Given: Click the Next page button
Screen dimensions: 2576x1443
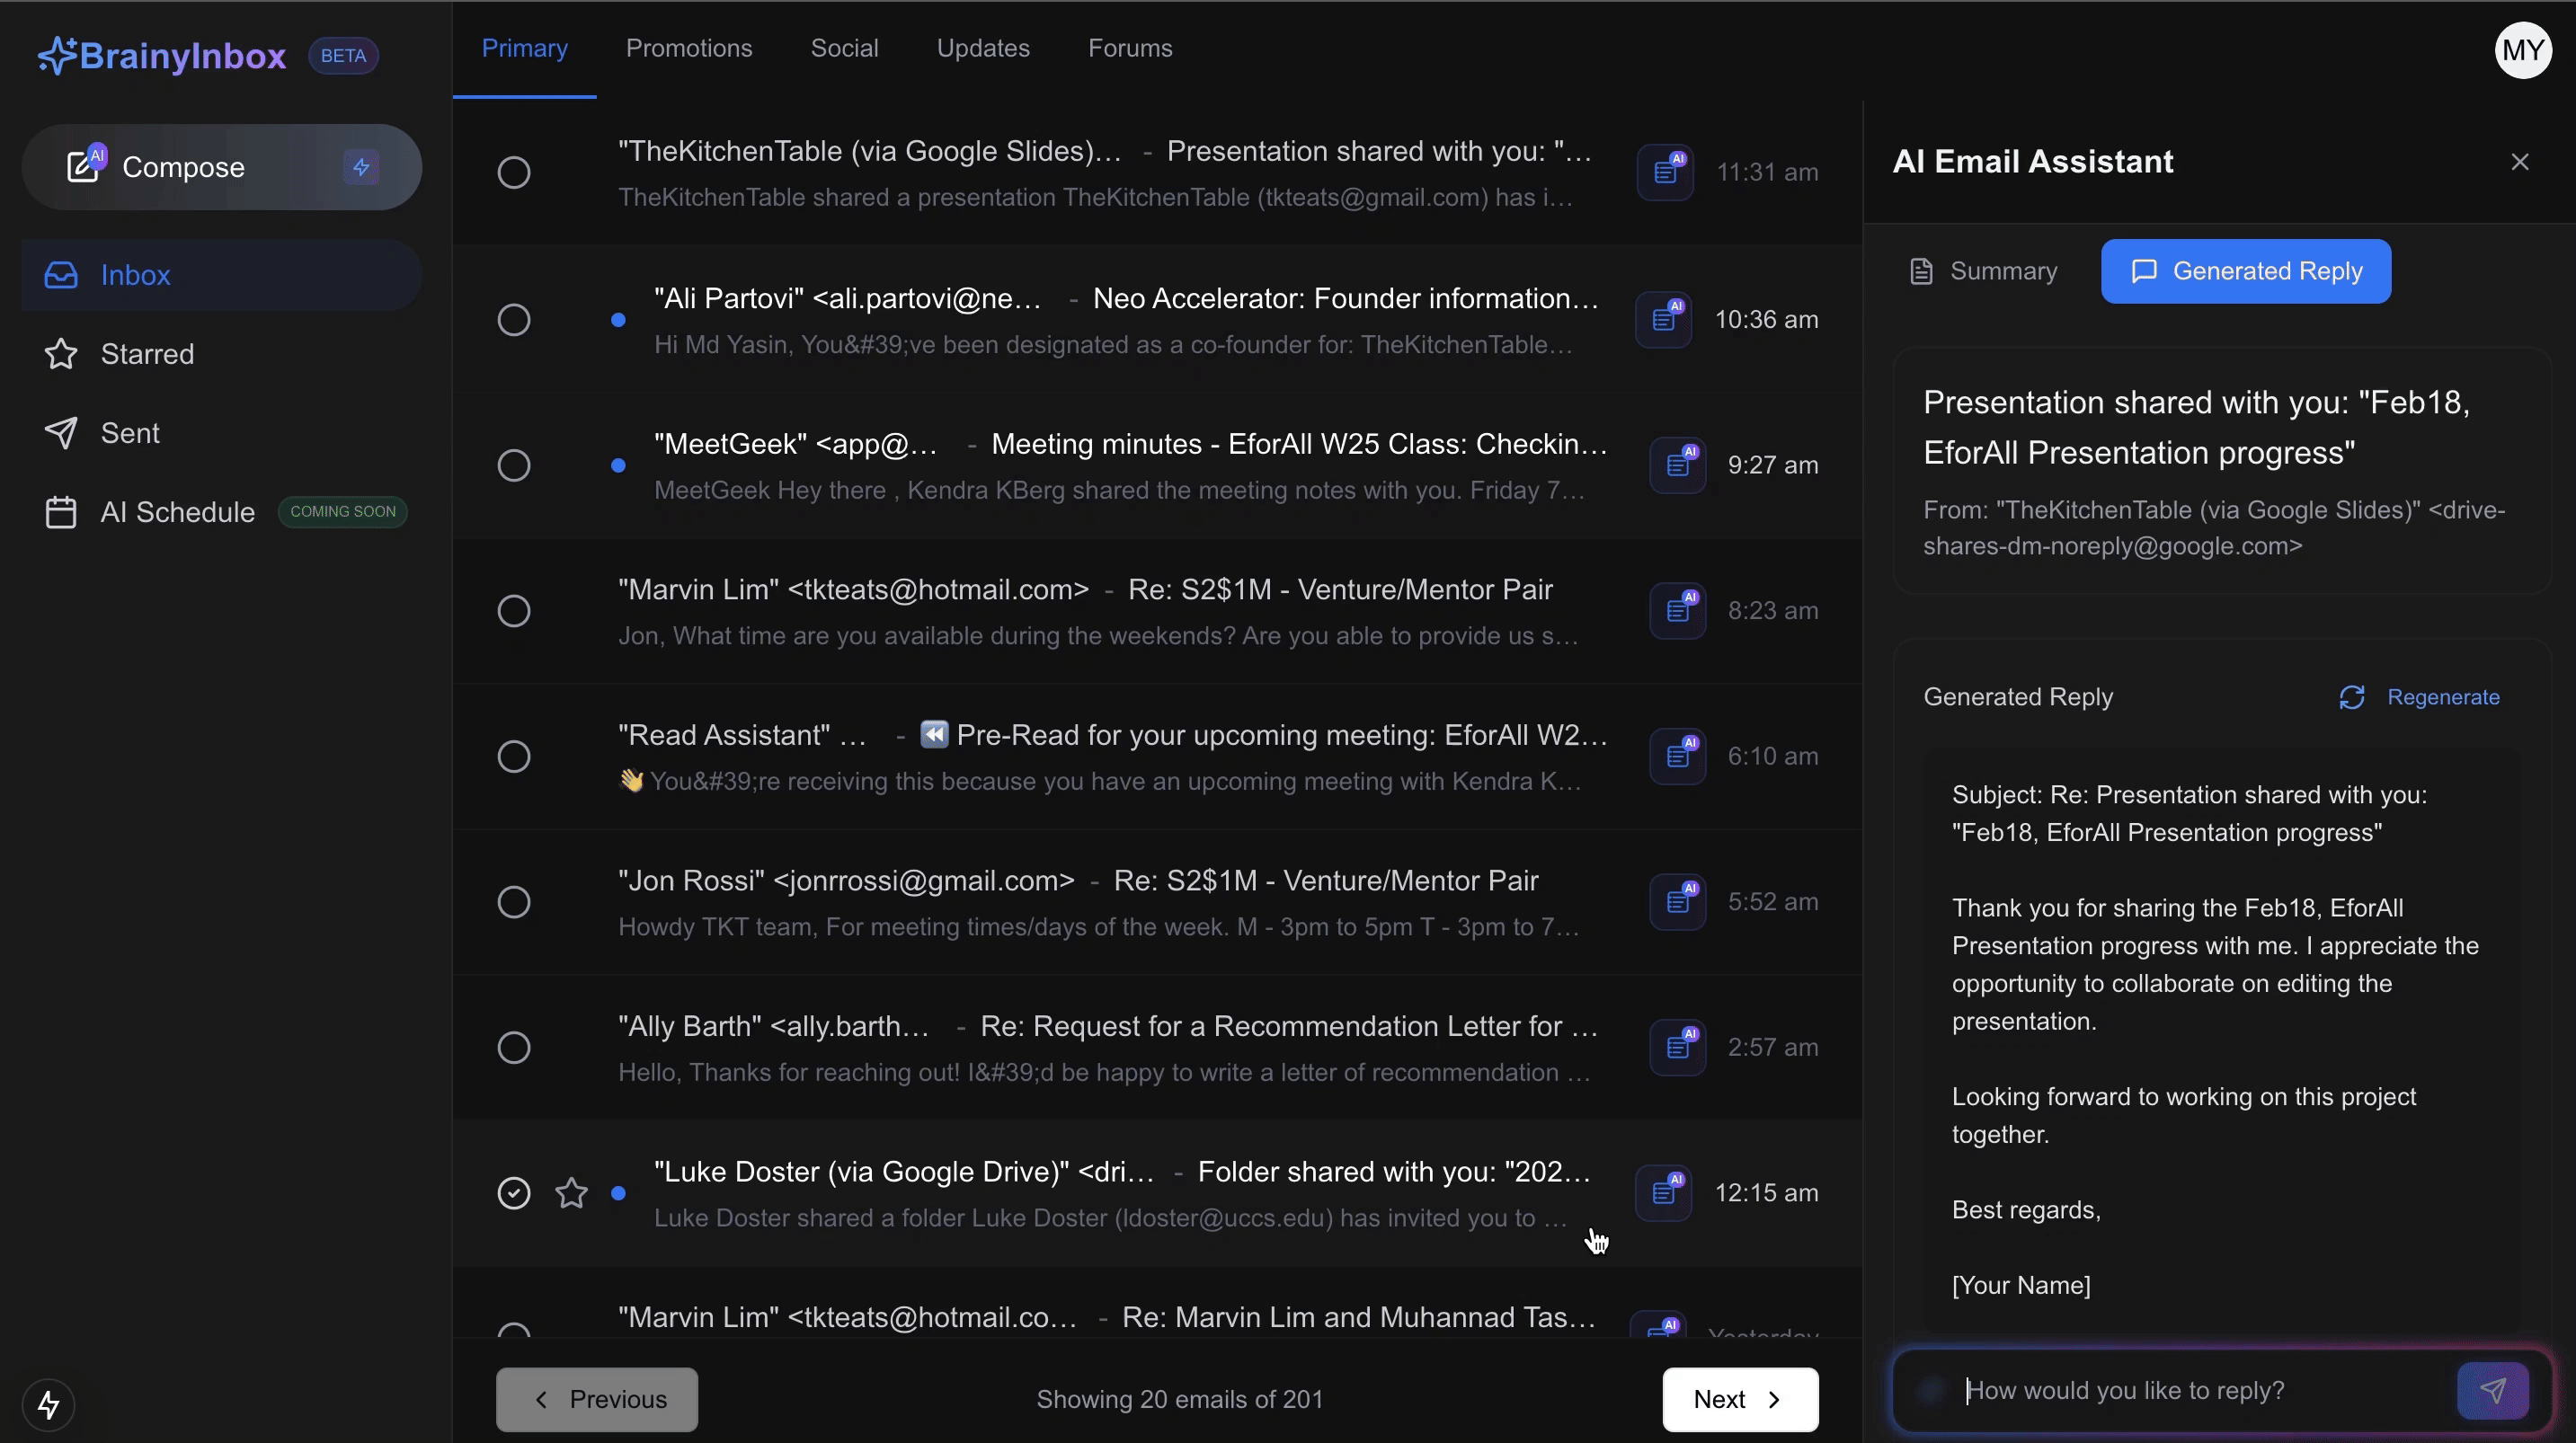Looking at the screenshot, I should tap(1740, 1399).
